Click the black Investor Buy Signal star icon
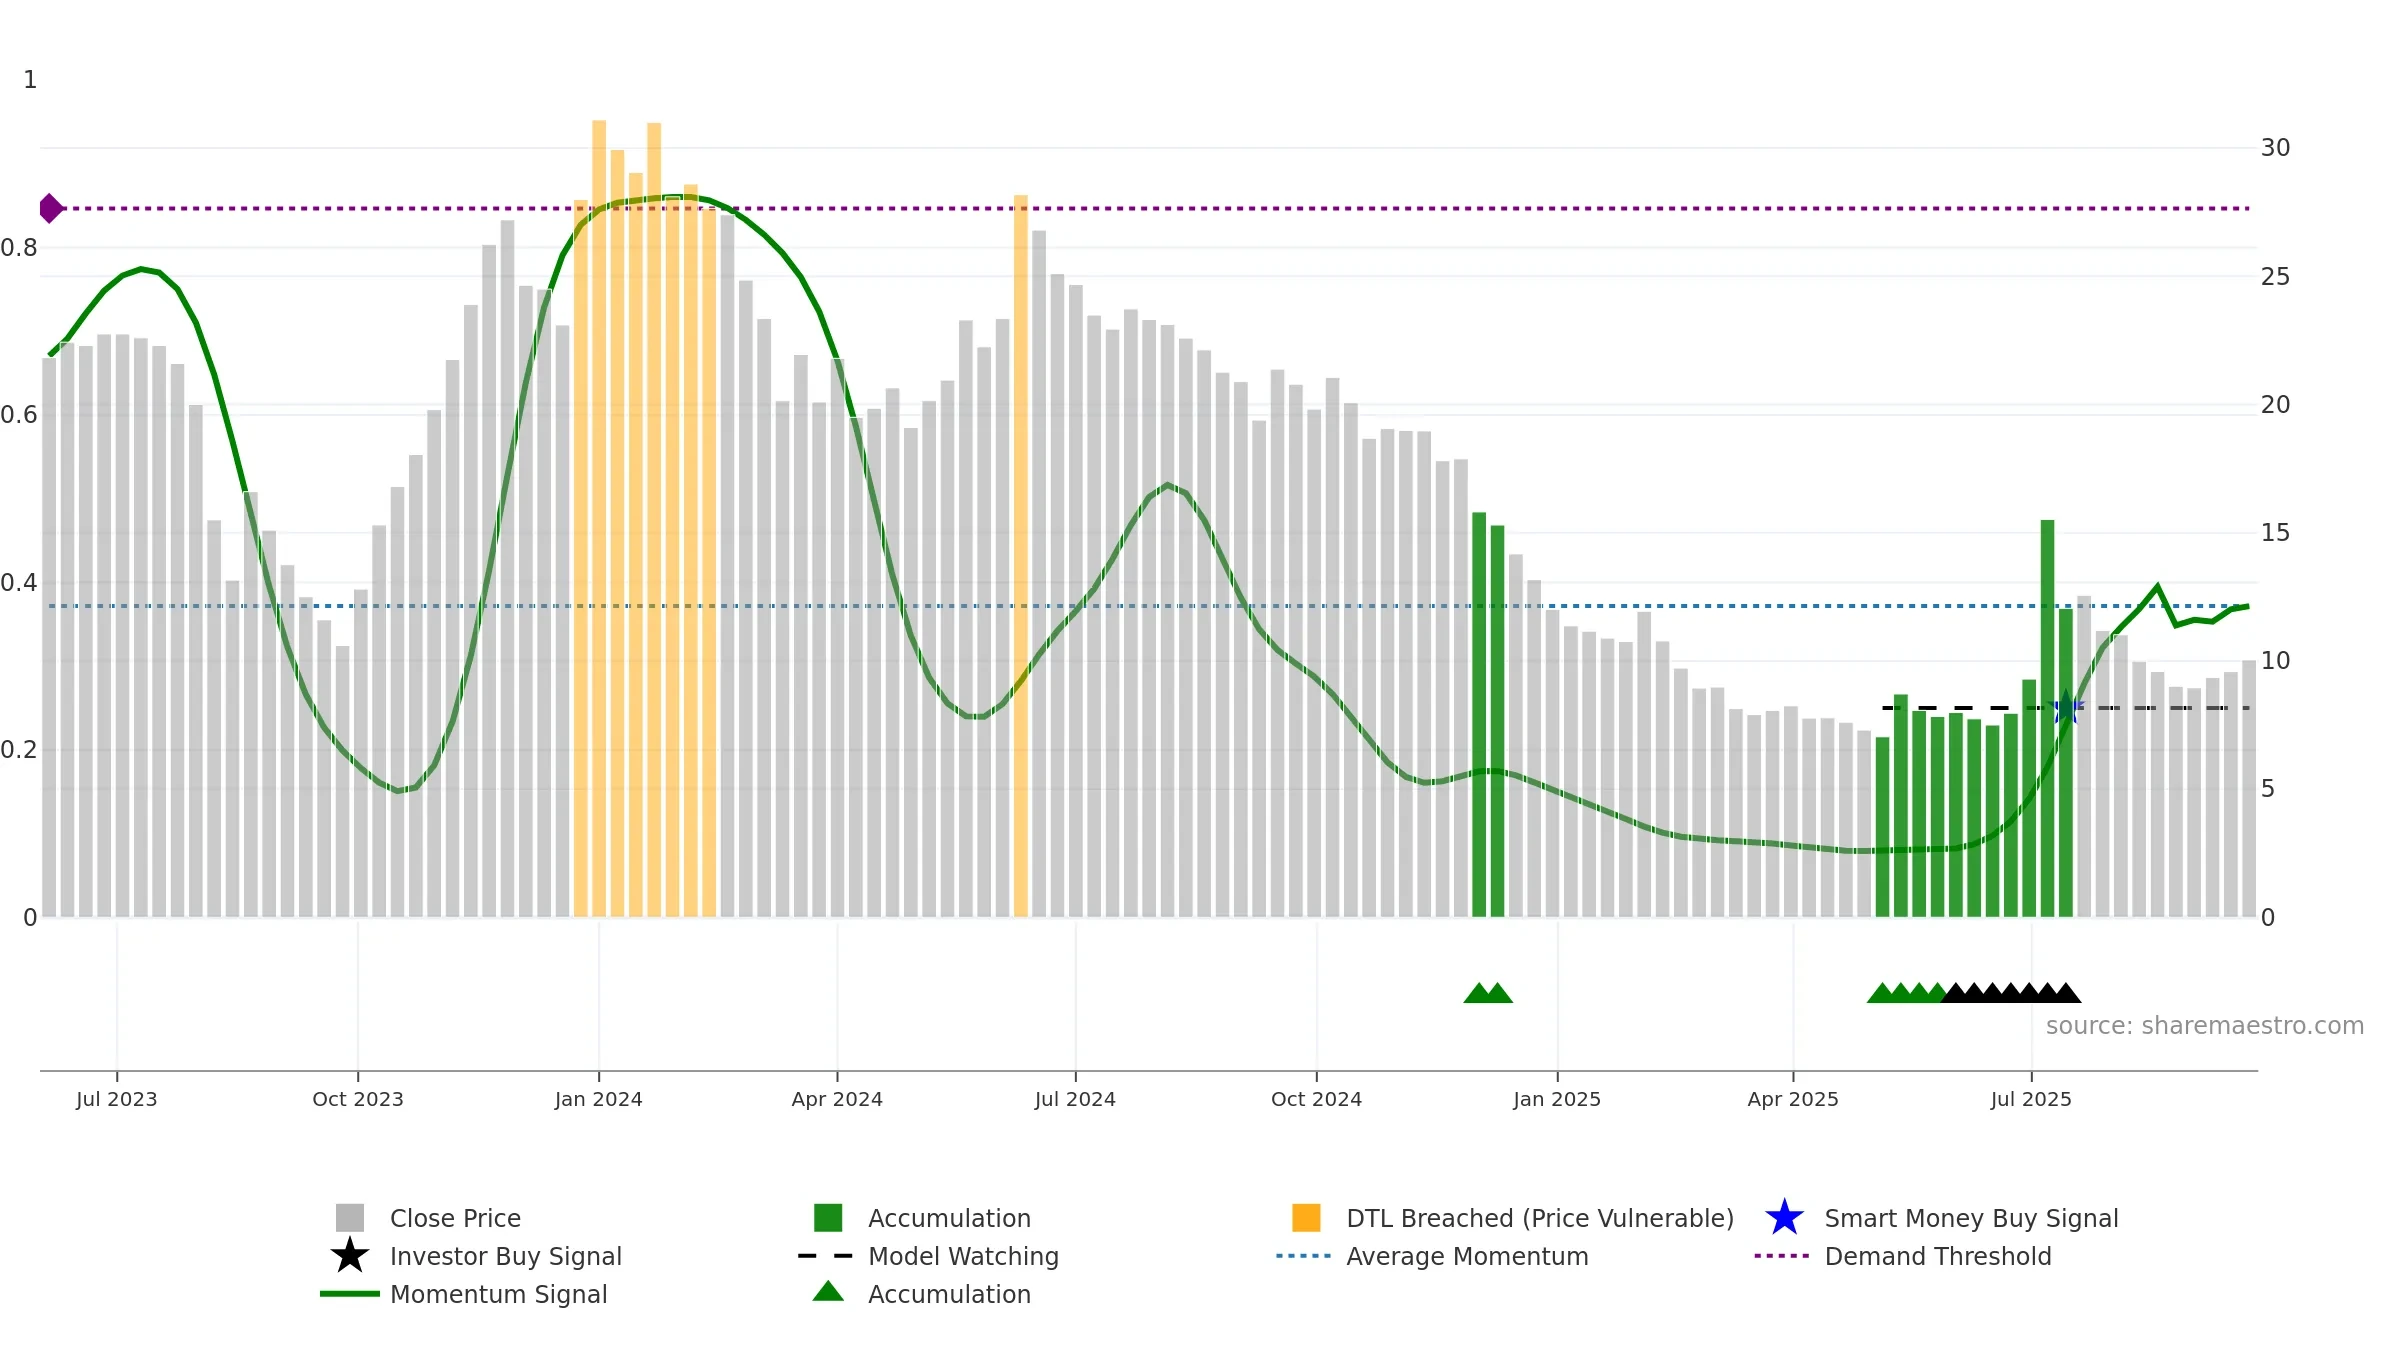This screenshot has height=1350, width=2400. [x=350, y=1255]
